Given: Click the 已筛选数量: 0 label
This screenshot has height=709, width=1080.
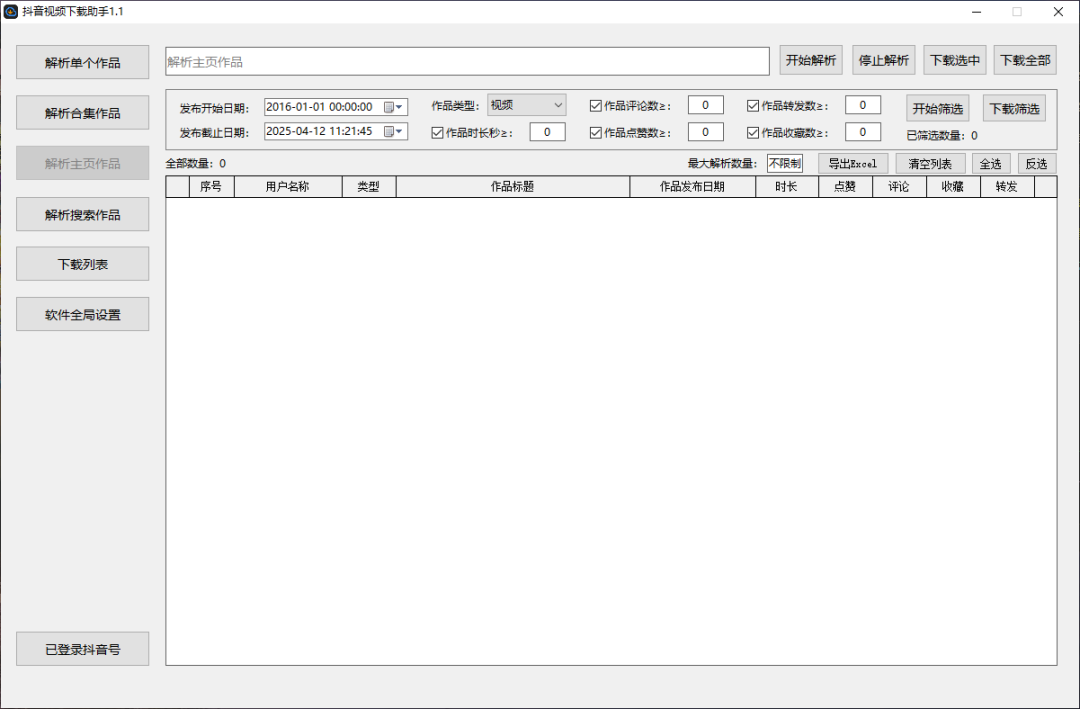Looking at the screenshot, I should 942,136.
